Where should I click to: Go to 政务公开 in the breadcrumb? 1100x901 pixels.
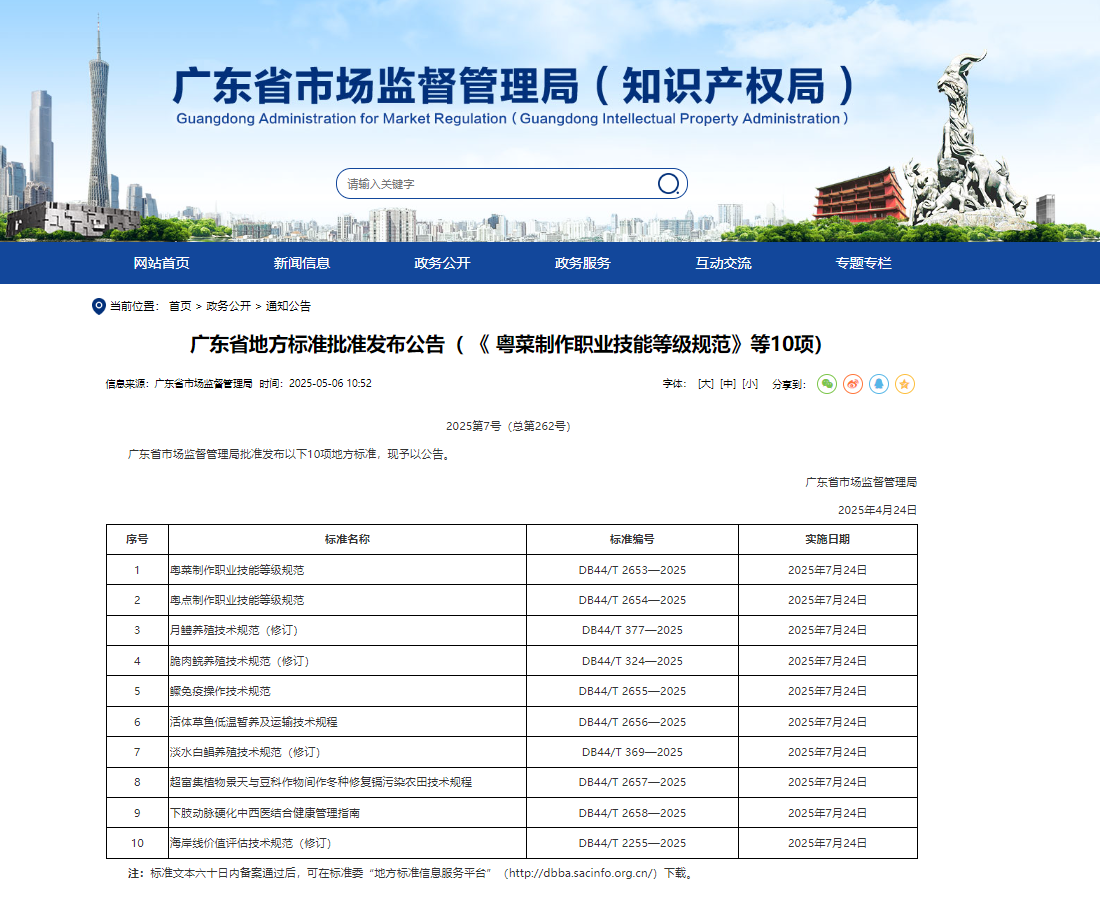(229, 306)
